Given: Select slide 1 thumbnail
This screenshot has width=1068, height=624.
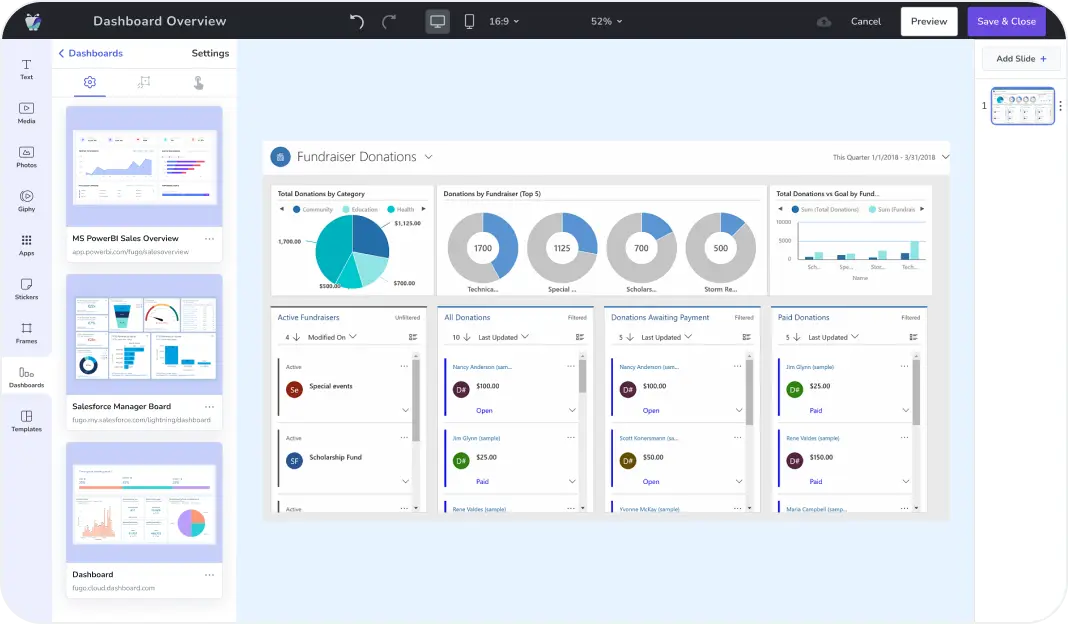Looking at the screenshot, I should [x=1022, y=106].
